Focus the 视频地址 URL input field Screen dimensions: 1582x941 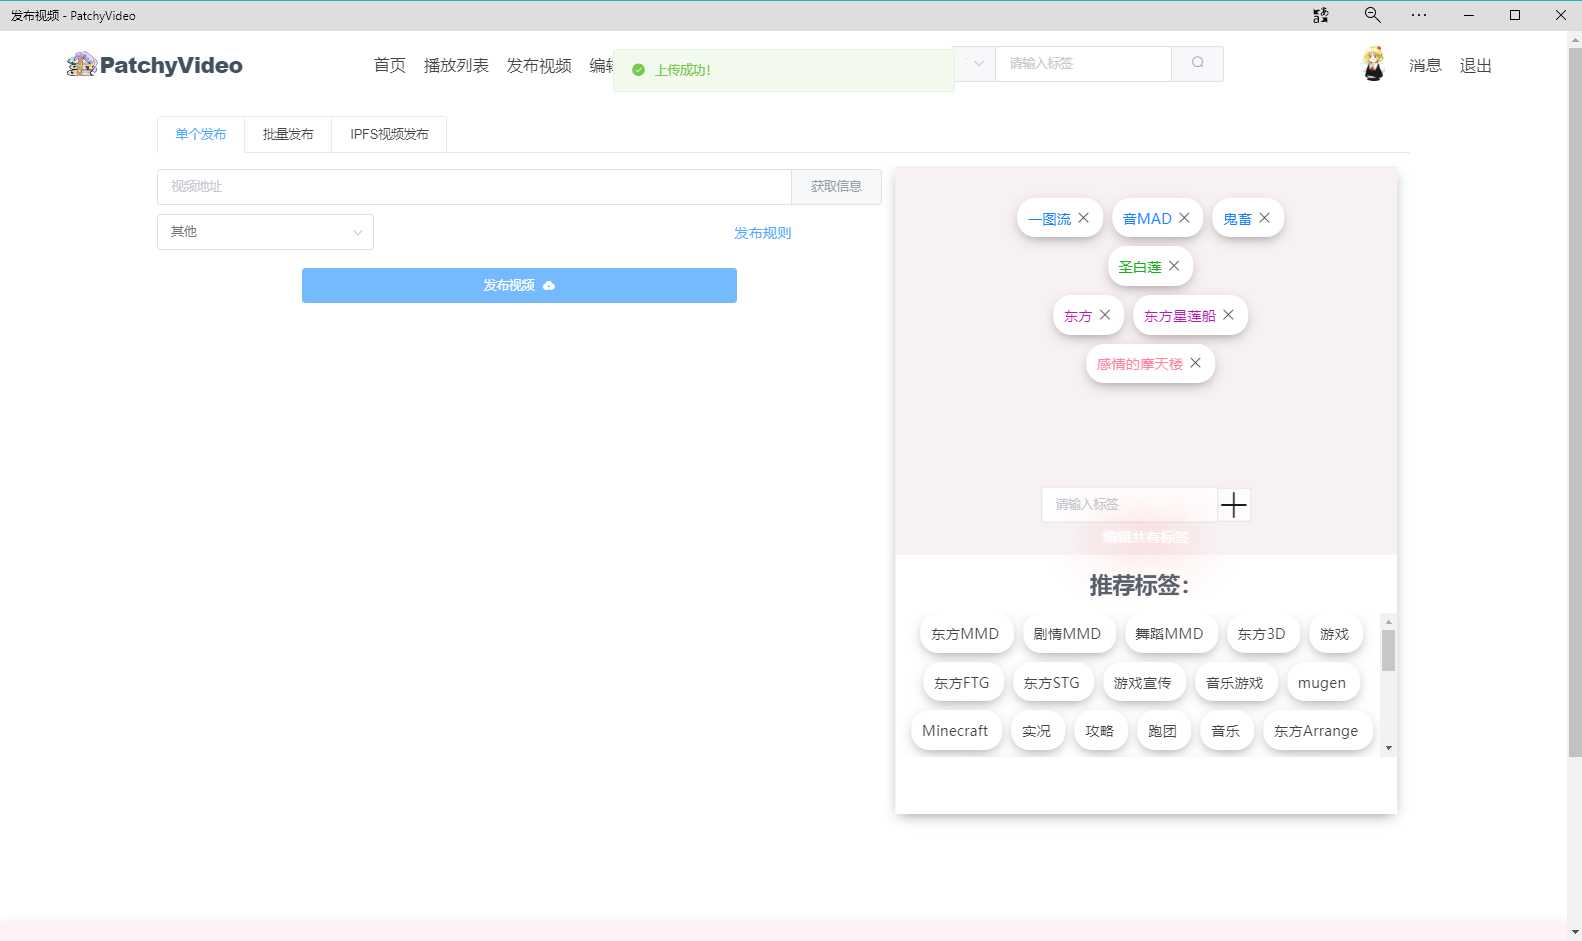pyautogui.click(x=474, y=187)
